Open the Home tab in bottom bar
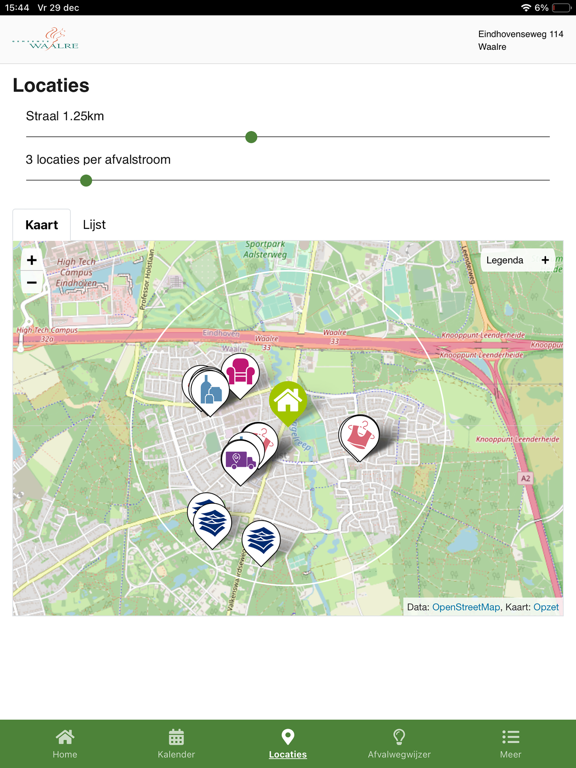576x768 pixels. tap(65, 744)
